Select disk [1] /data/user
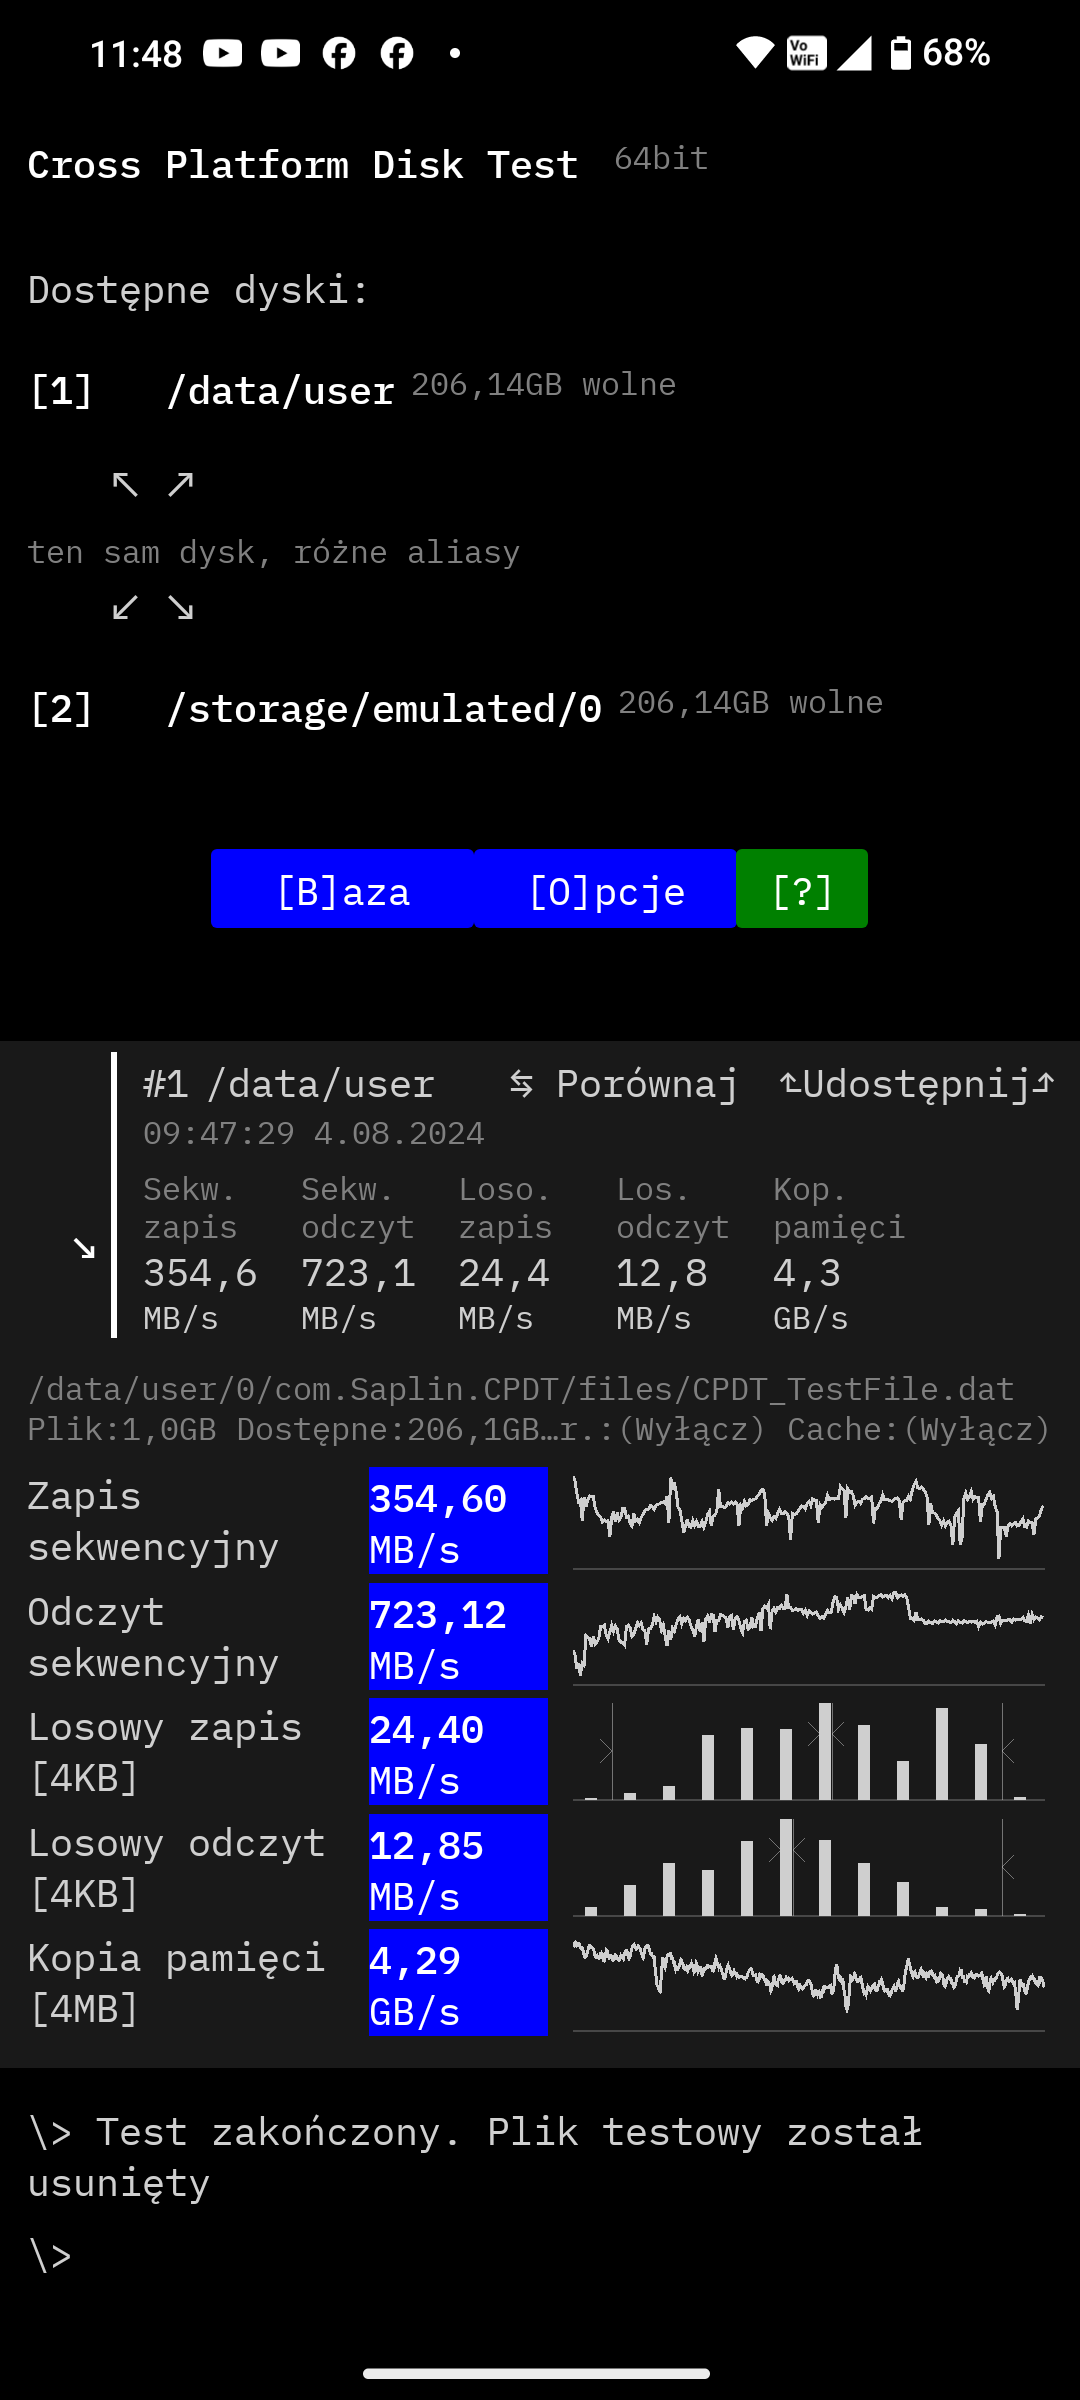 click(x=280, y=390)
